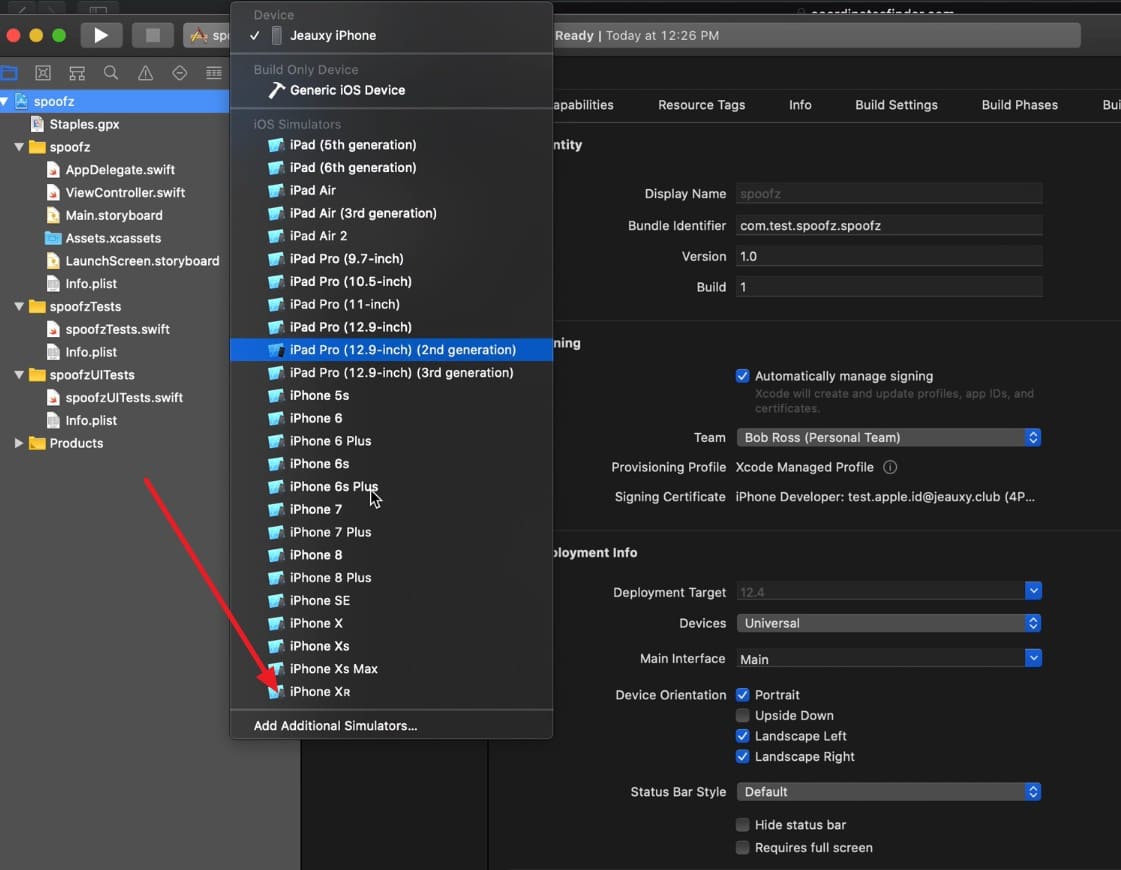Select iPhone 8 simulator

tap(391, 555)
